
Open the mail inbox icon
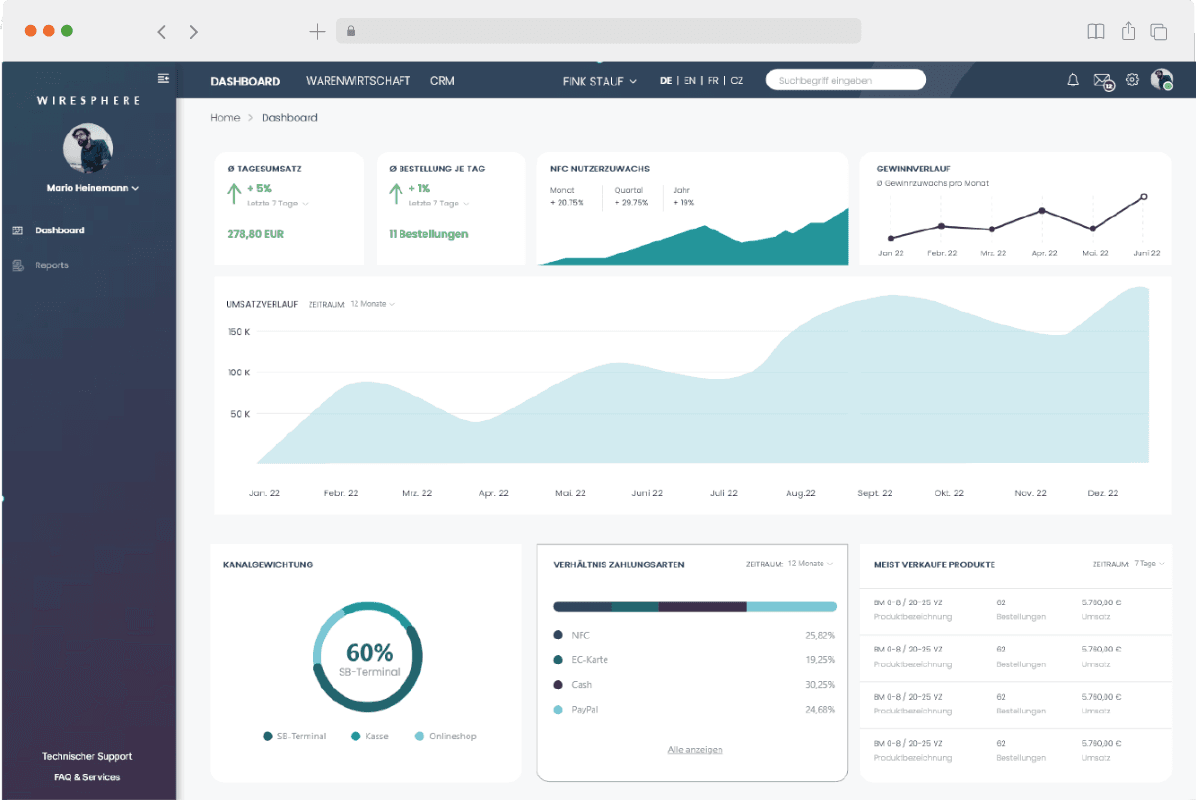click(1102, 81)
